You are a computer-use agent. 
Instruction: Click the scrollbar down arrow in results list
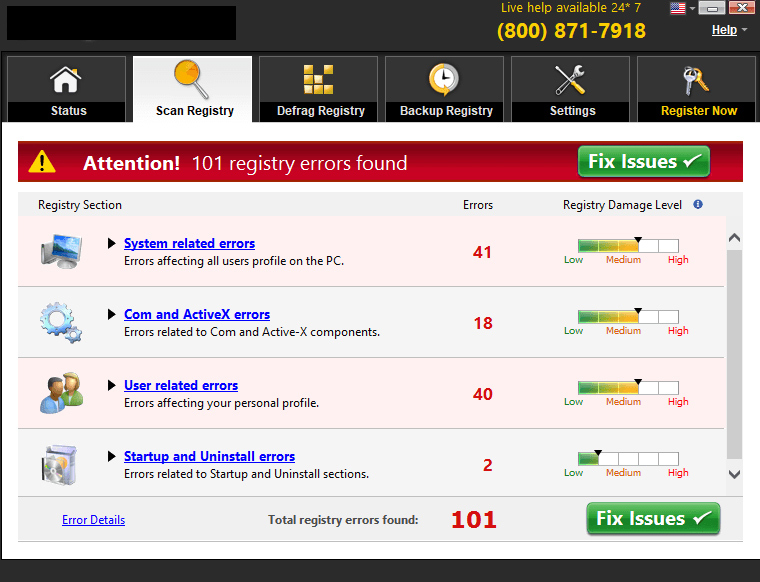click(735, 474)
